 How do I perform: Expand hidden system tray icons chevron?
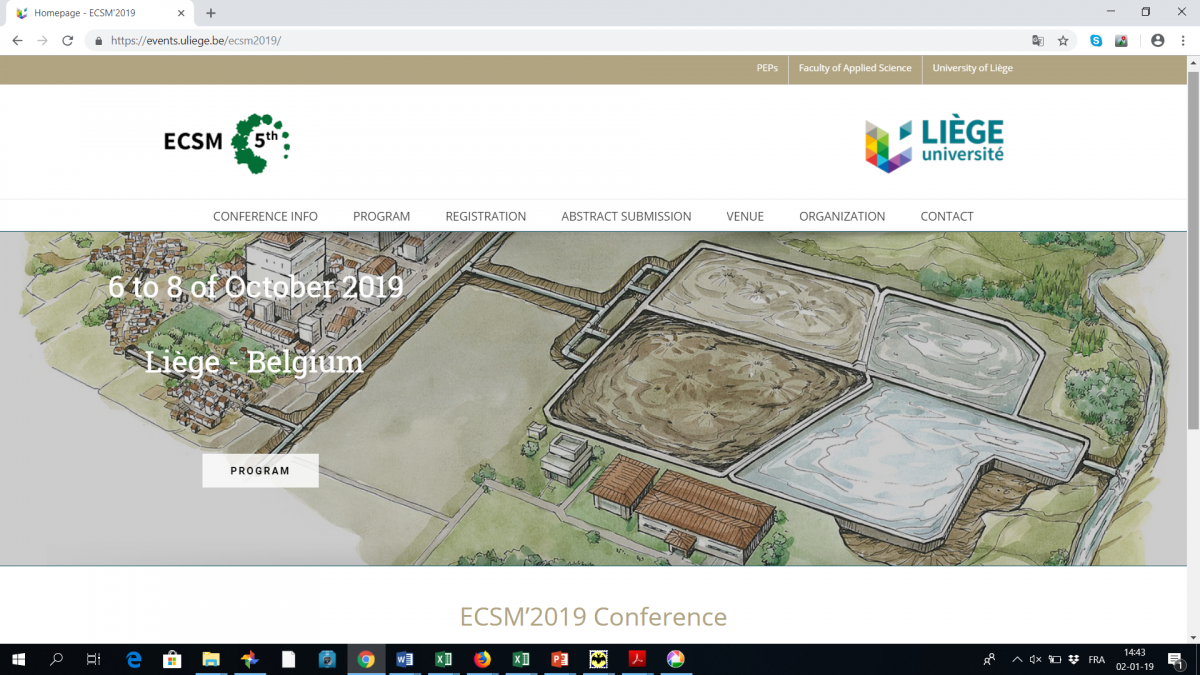click(1017, 660)
